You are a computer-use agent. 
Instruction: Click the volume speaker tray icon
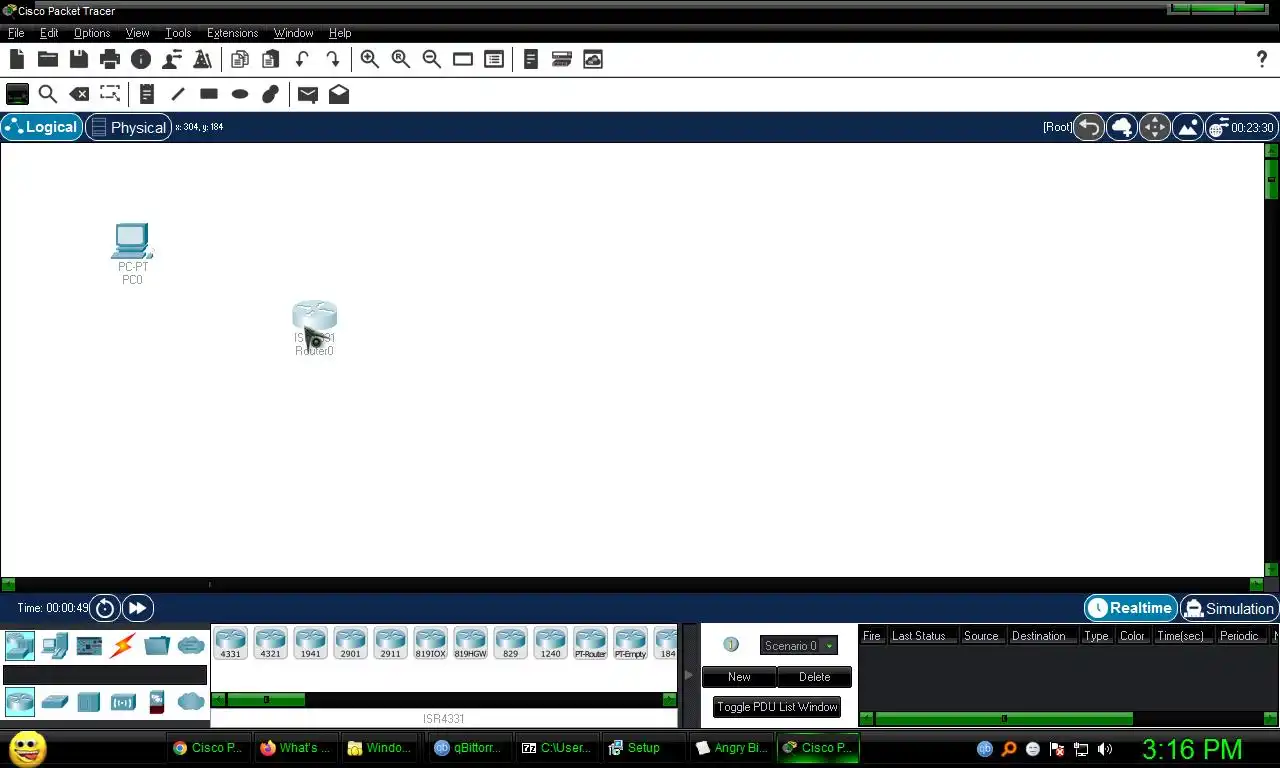[x=1104, y=749]
